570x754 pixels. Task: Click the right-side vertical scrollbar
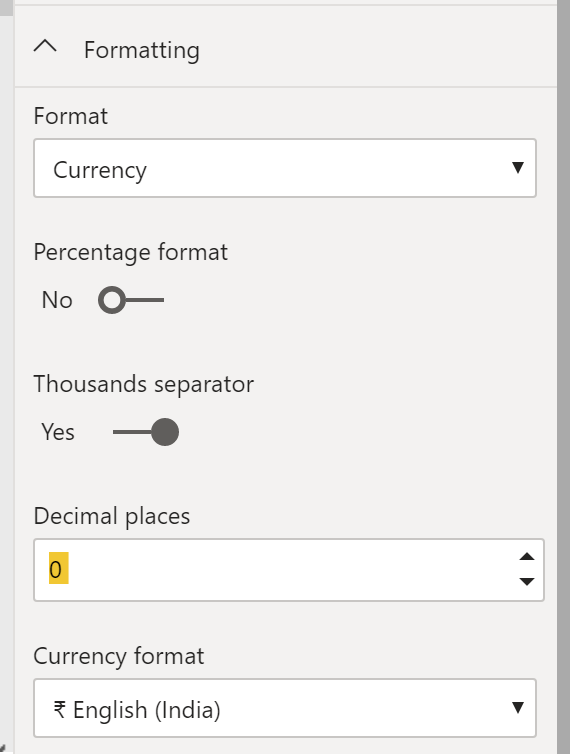coord(563,377)
